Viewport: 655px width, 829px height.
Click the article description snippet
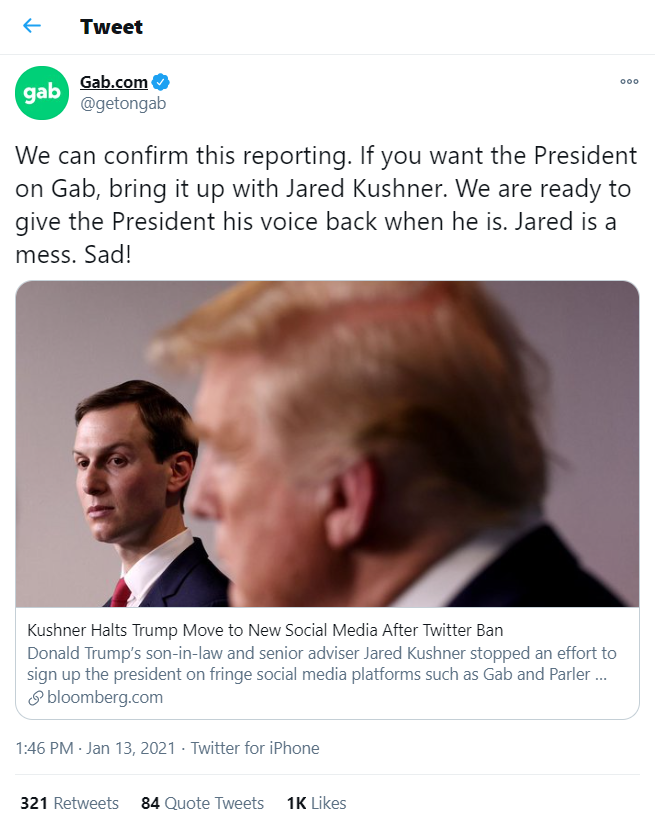point(320,663)
